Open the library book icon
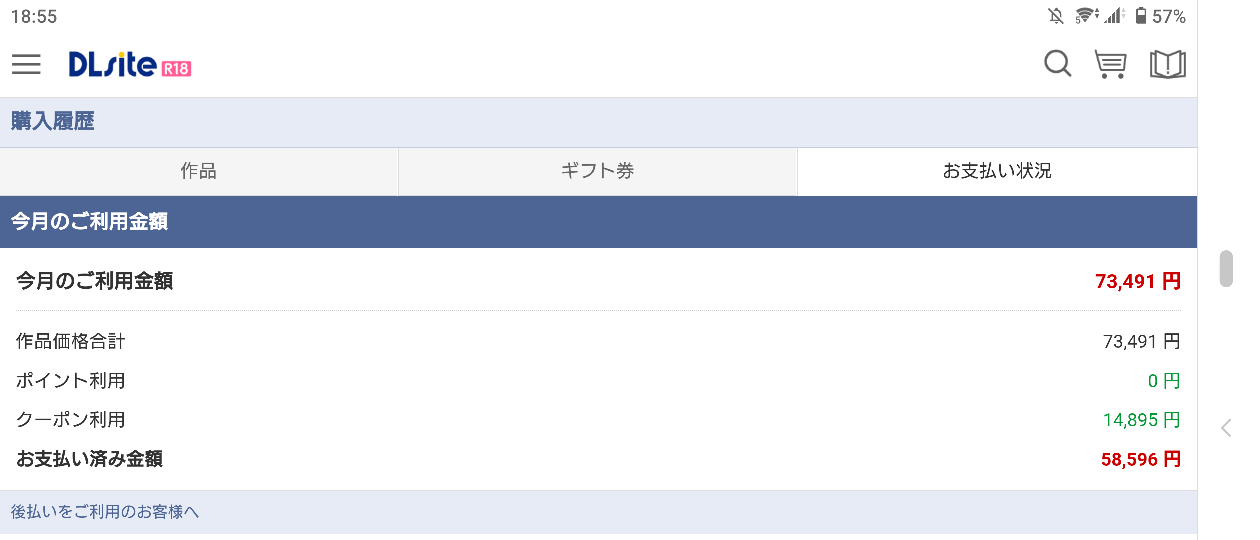 click(x=1168, y=65)
